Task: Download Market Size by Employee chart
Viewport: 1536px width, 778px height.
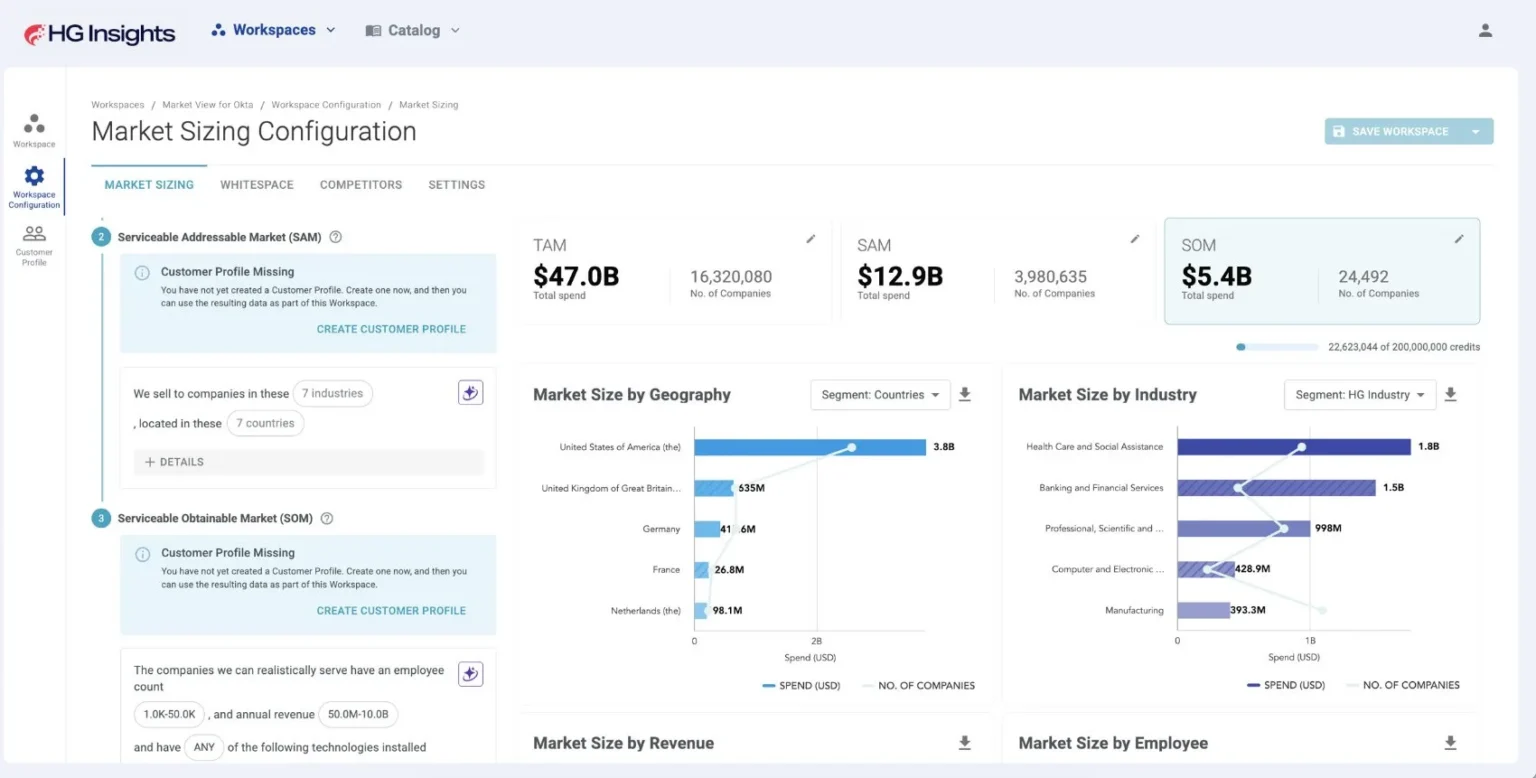Action: tap(1451, 743)
